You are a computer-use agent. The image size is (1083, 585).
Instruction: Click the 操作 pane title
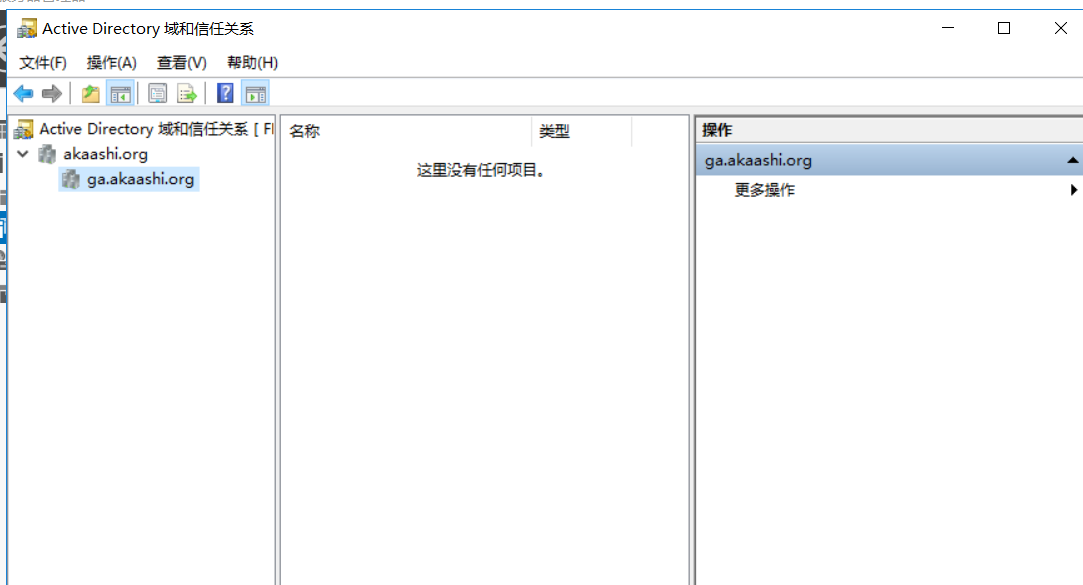click(x=717, y=130)
